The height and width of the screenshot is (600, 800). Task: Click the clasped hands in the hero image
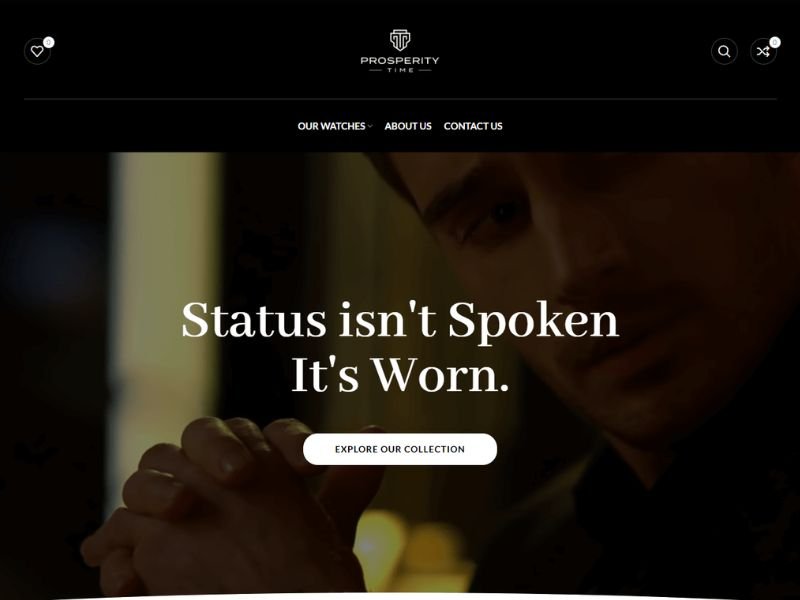pyautogui.click(x=230, y=505)
